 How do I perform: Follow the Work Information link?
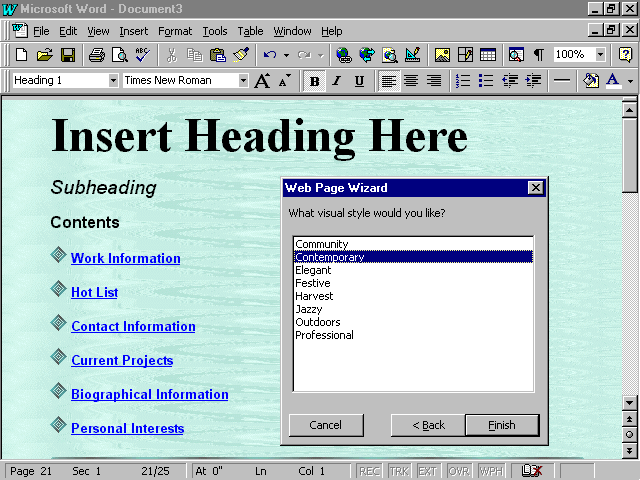(x=126, y=258)
